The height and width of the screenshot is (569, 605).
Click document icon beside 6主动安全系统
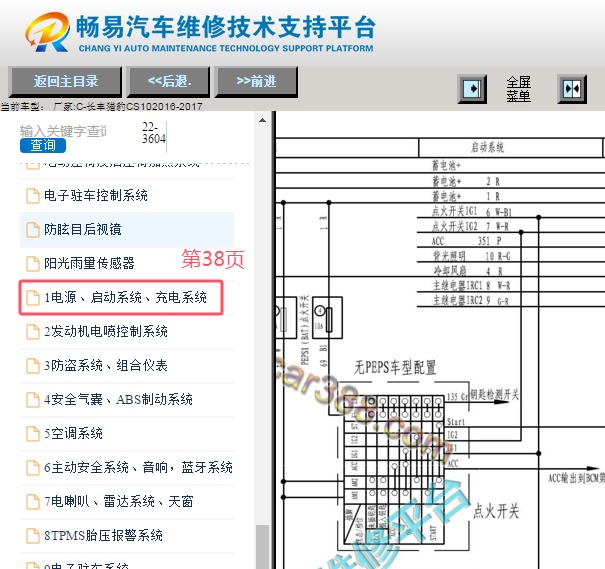click(33, 468)
